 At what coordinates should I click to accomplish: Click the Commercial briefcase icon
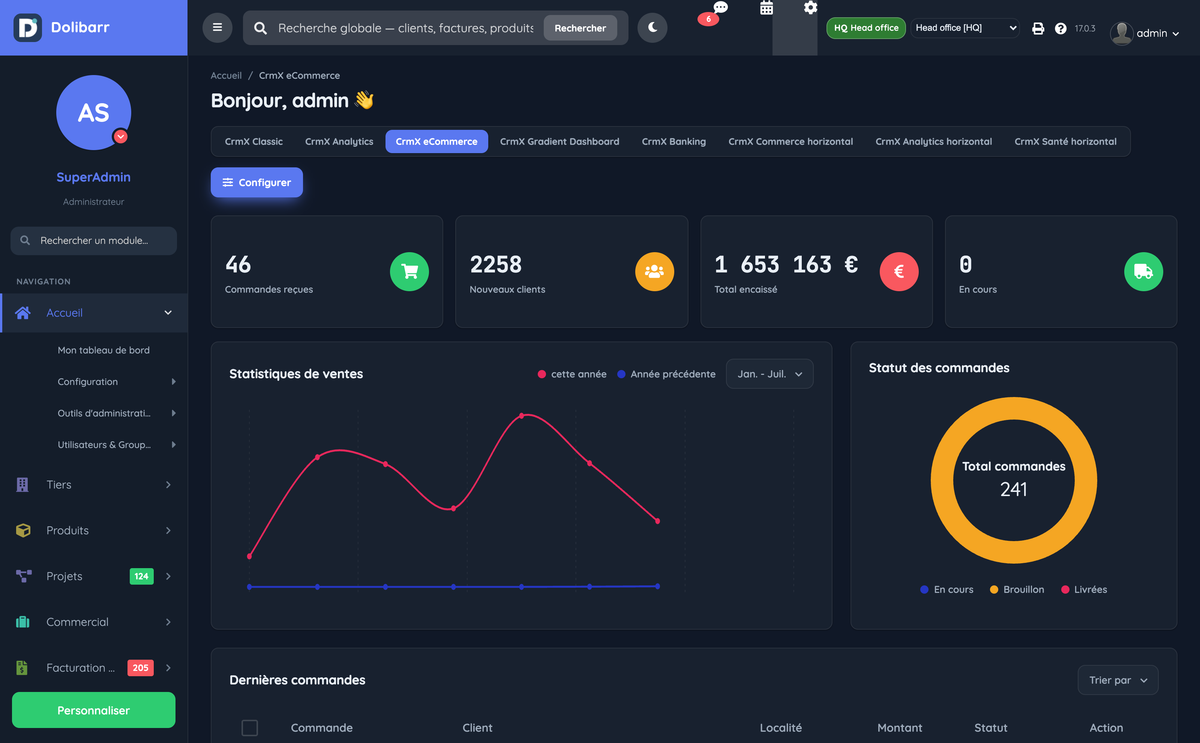23,622
